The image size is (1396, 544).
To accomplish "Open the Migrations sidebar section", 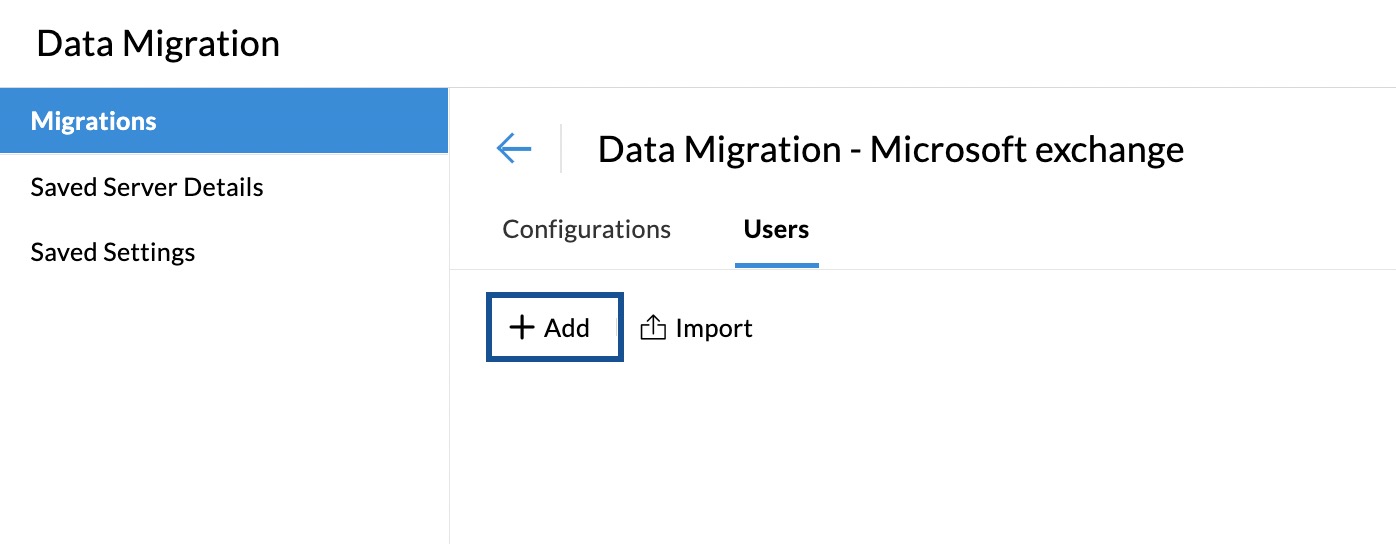I will [94, 121].
